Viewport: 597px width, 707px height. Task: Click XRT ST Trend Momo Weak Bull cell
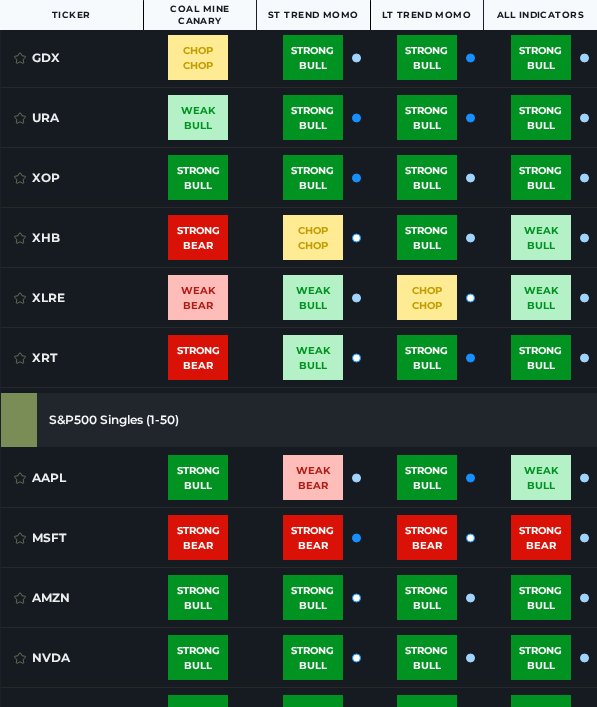pyautogui.click(x=313, y=358)
